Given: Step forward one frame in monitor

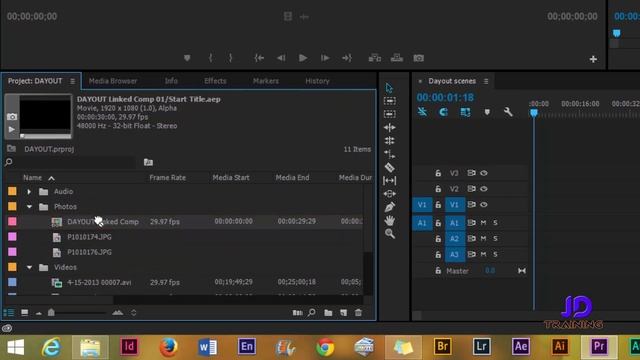Looking at the screenshot, I should tap(325, 58).
